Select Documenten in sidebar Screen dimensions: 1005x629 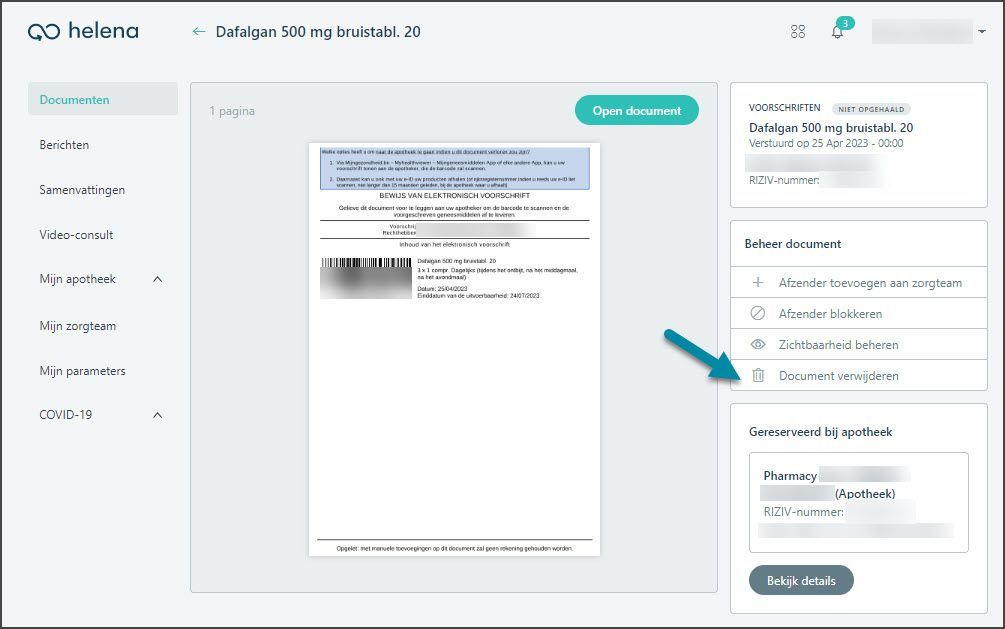103,99
